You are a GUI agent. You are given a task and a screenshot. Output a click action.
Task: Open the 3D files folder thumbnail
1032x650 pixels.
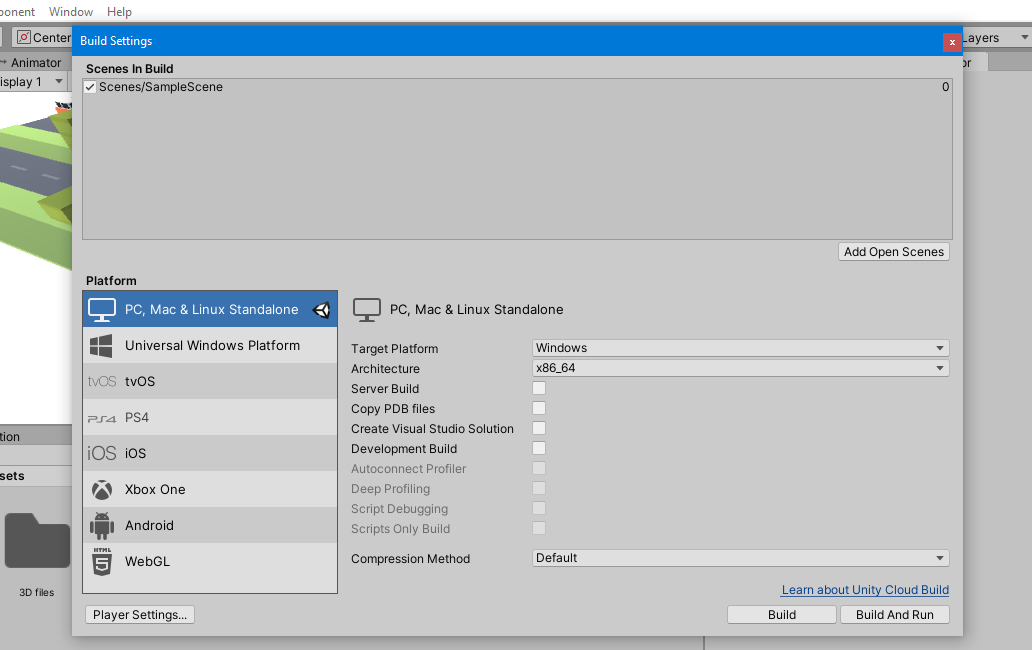[x=37, y=541]
